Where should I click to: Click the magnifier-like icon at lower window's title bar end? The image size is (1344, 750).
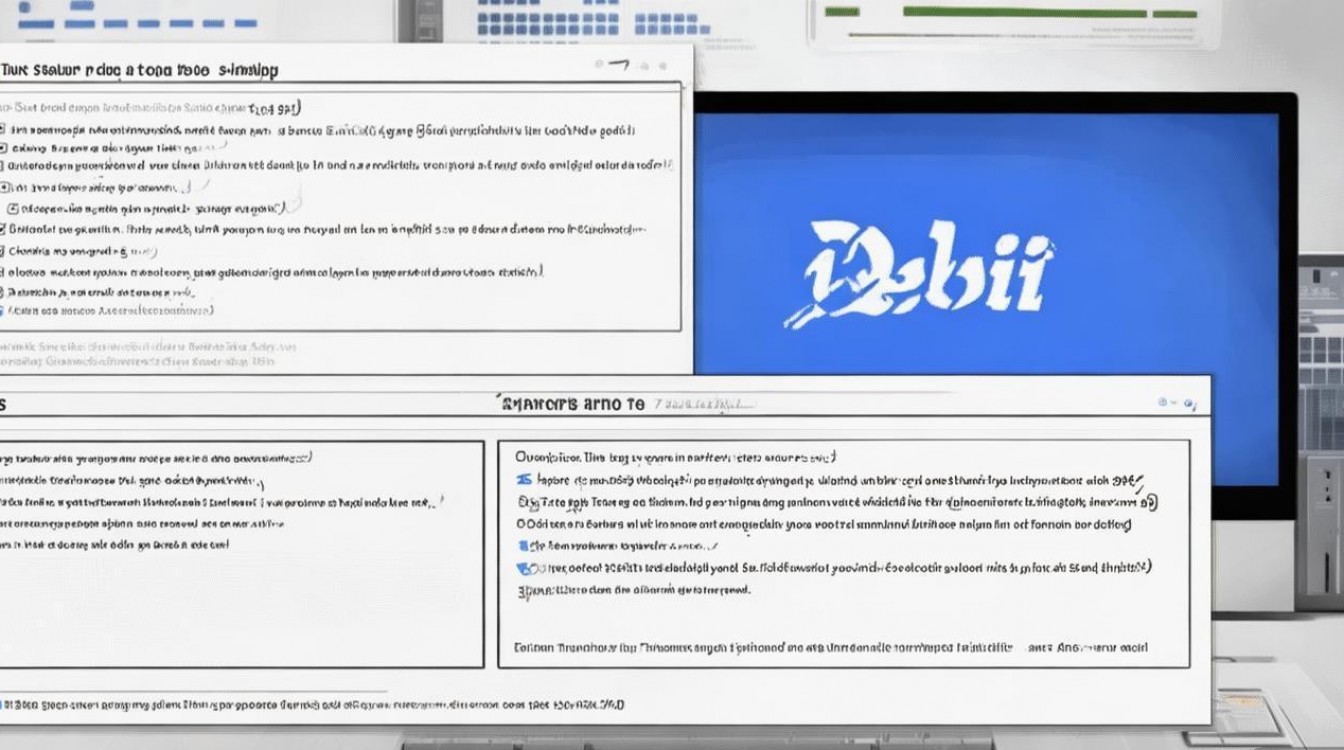pyautogui.click(x=1189, y=403)
